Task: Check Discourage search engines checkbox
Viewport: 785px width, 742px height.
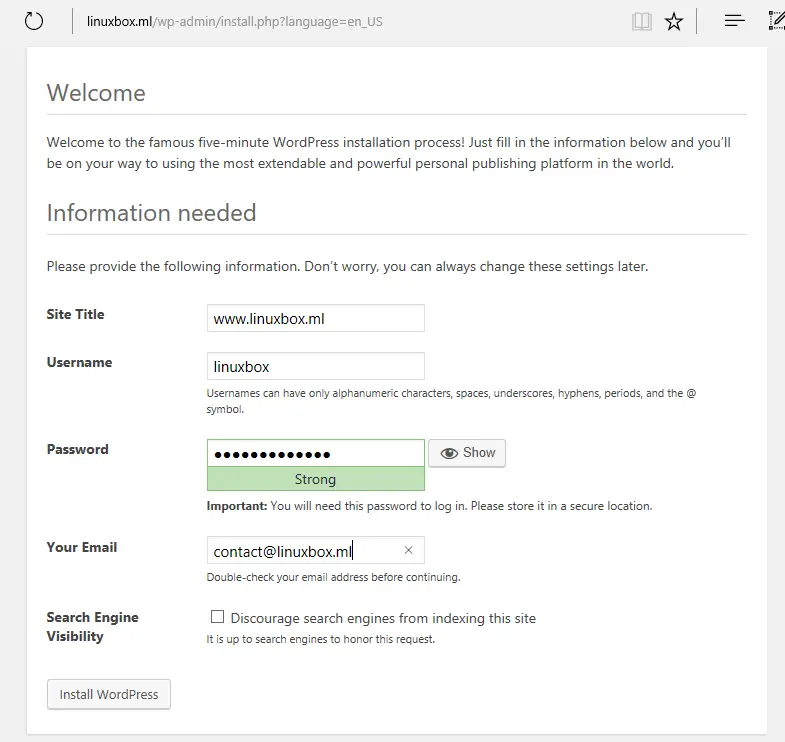Action: [217, 617]
